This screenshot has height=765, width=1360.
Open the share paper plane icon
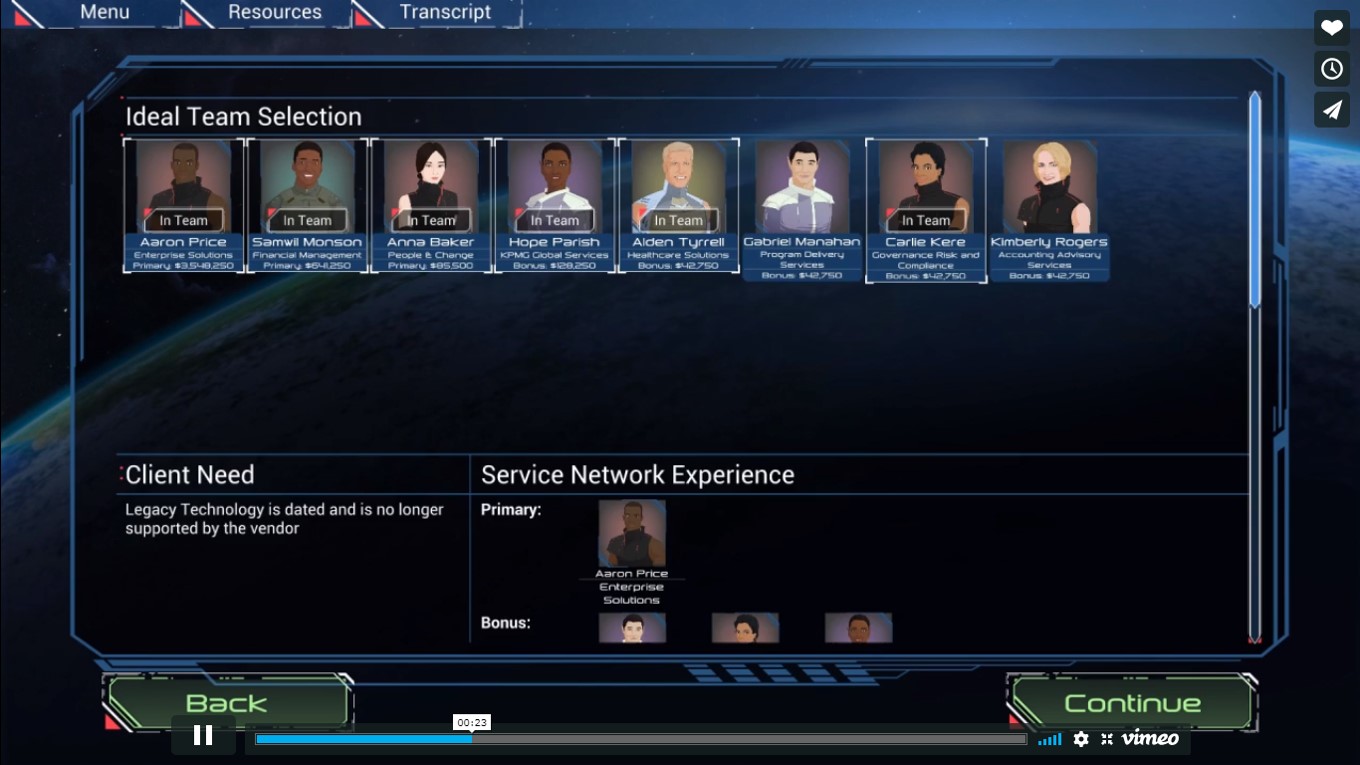coord(1332,110)
